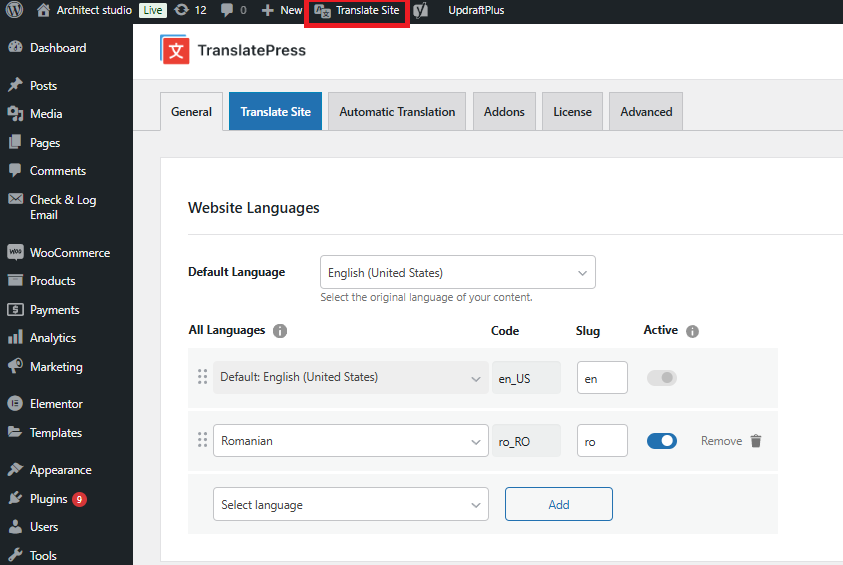
Task: Click the Pages icon in sidebar
Action: [16, 142]
